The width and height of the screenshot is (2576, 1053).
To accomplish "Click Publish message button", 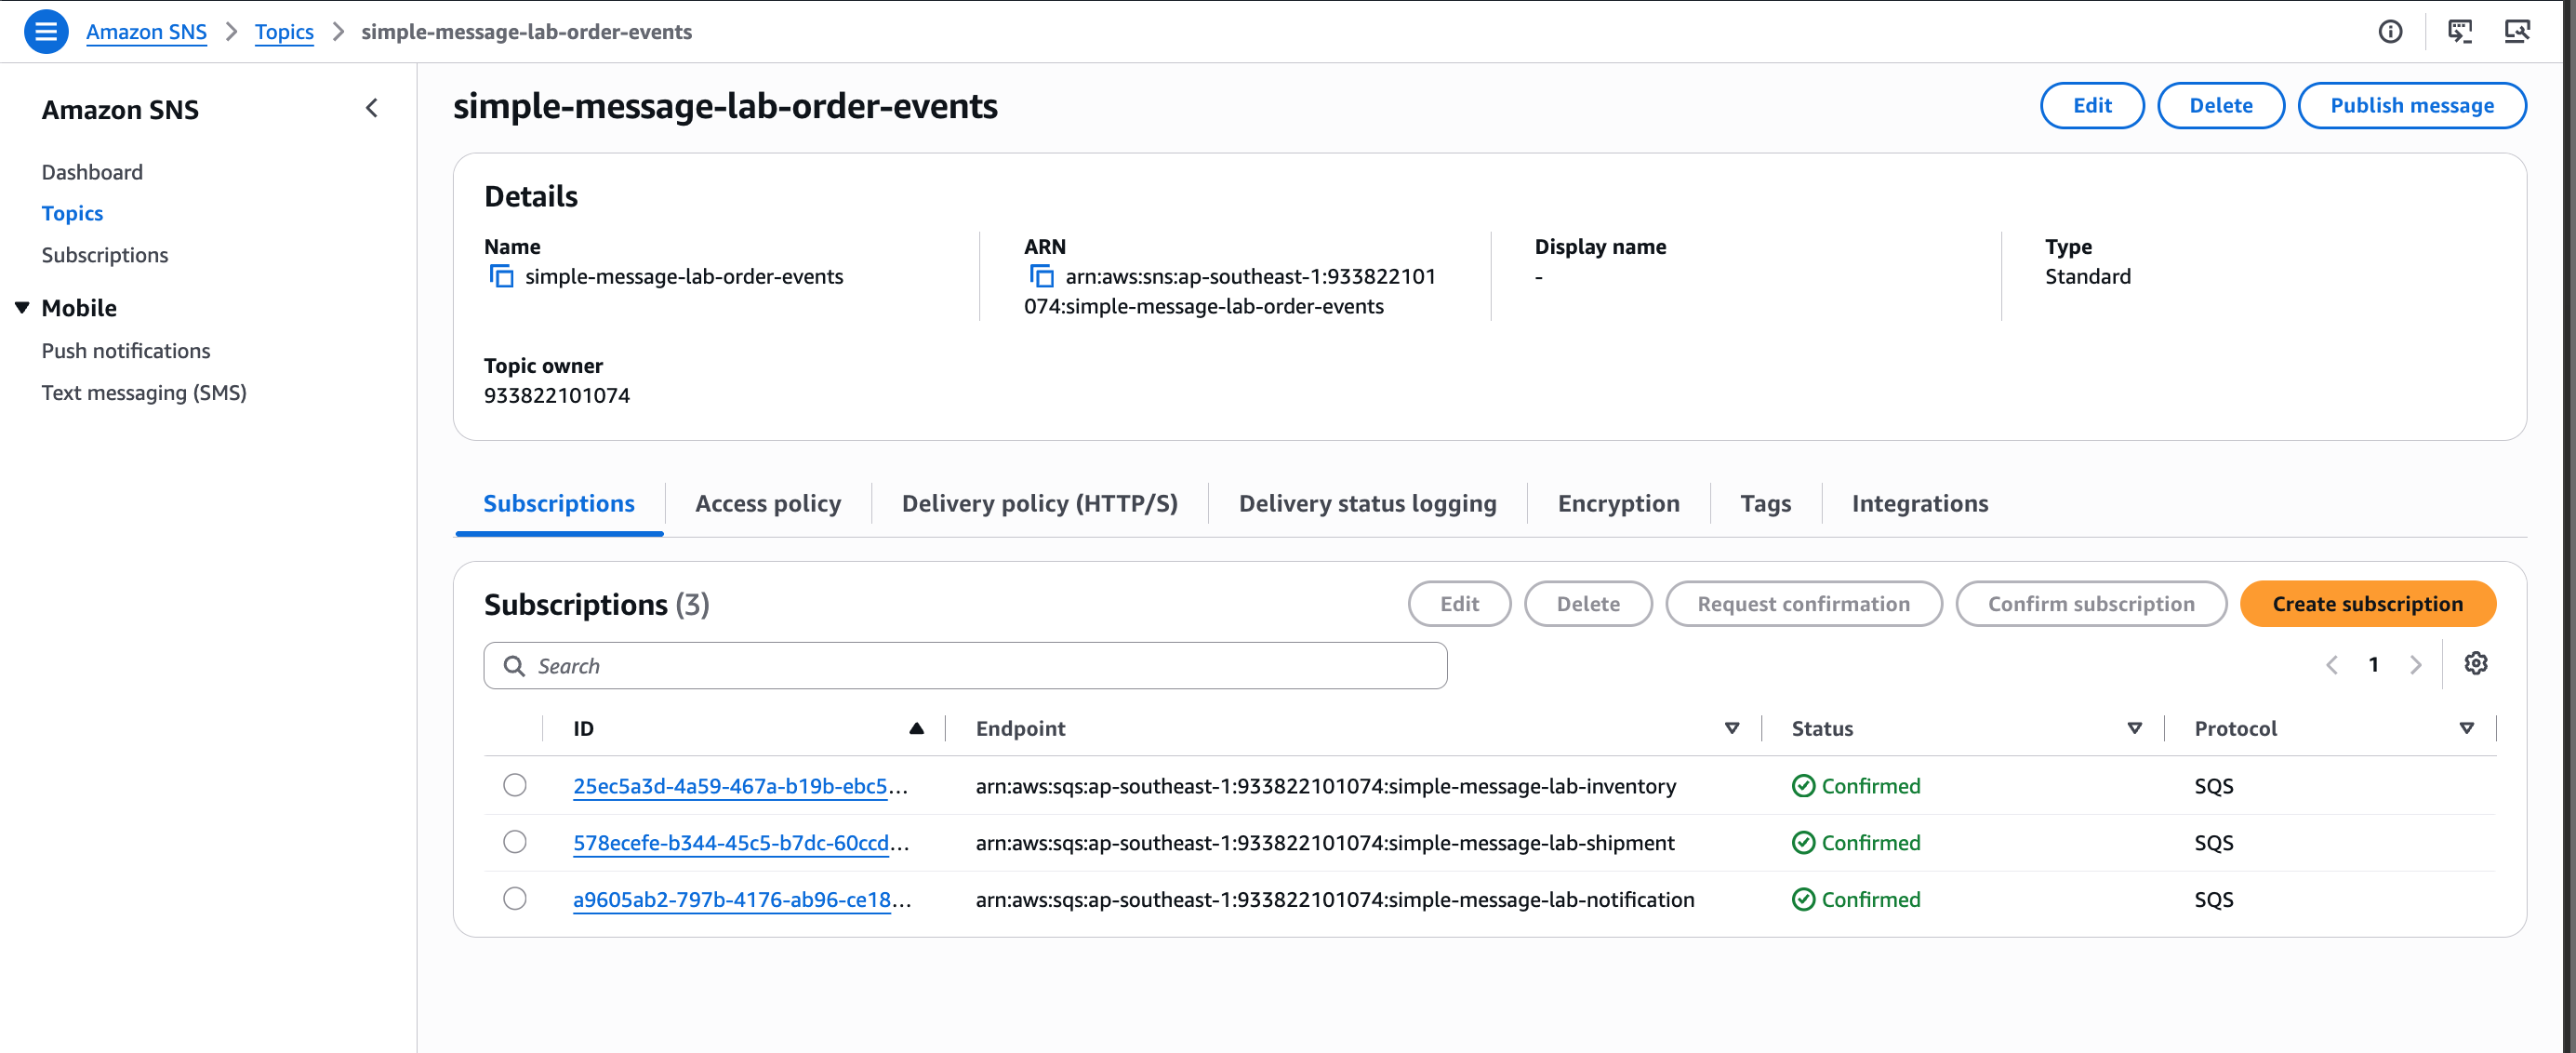I will point(2411,105).
